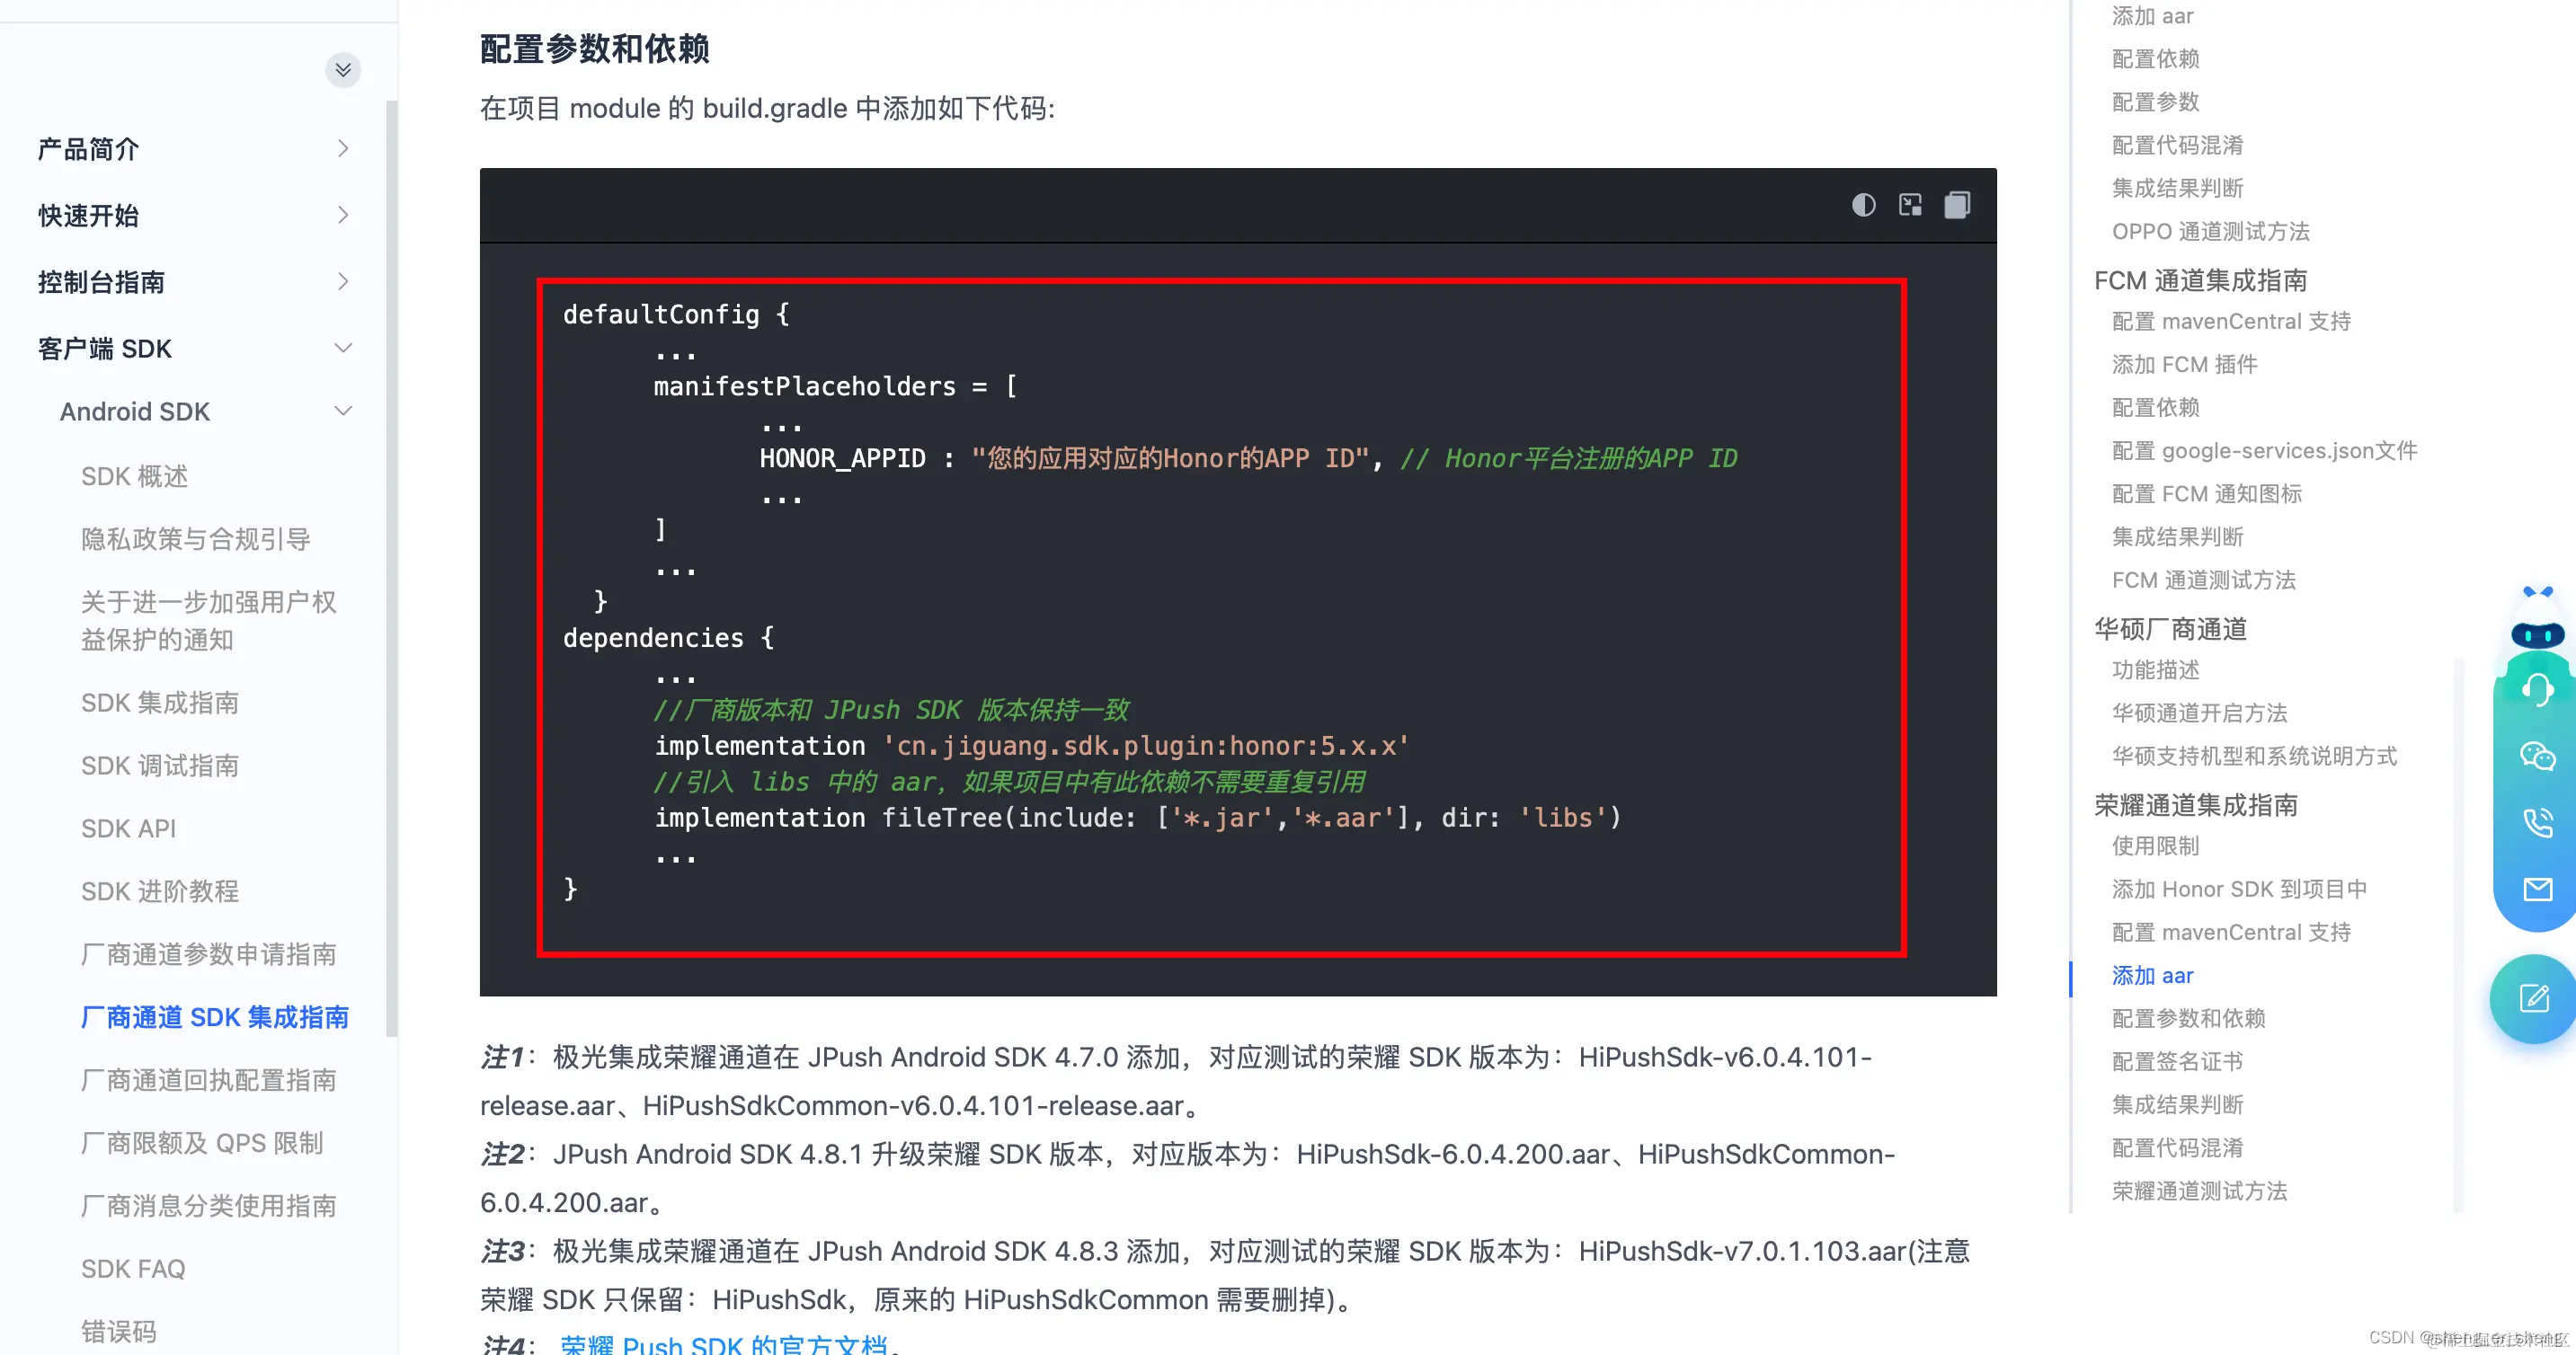
Task: Expand the 产品简介 menu section
Action: 343,149
